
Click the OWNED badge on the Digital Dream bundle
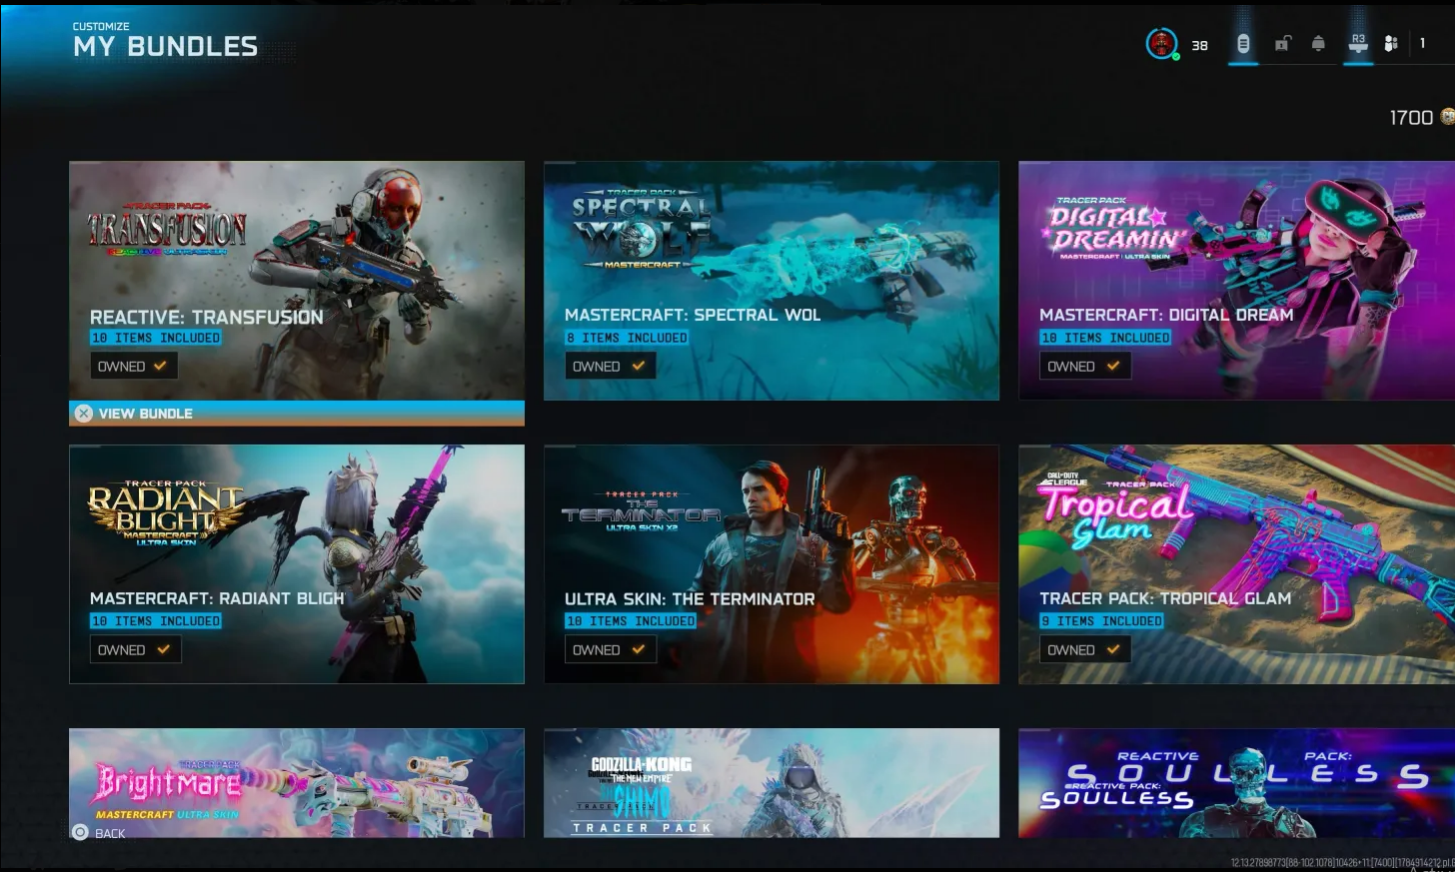tap(1084, 366)
